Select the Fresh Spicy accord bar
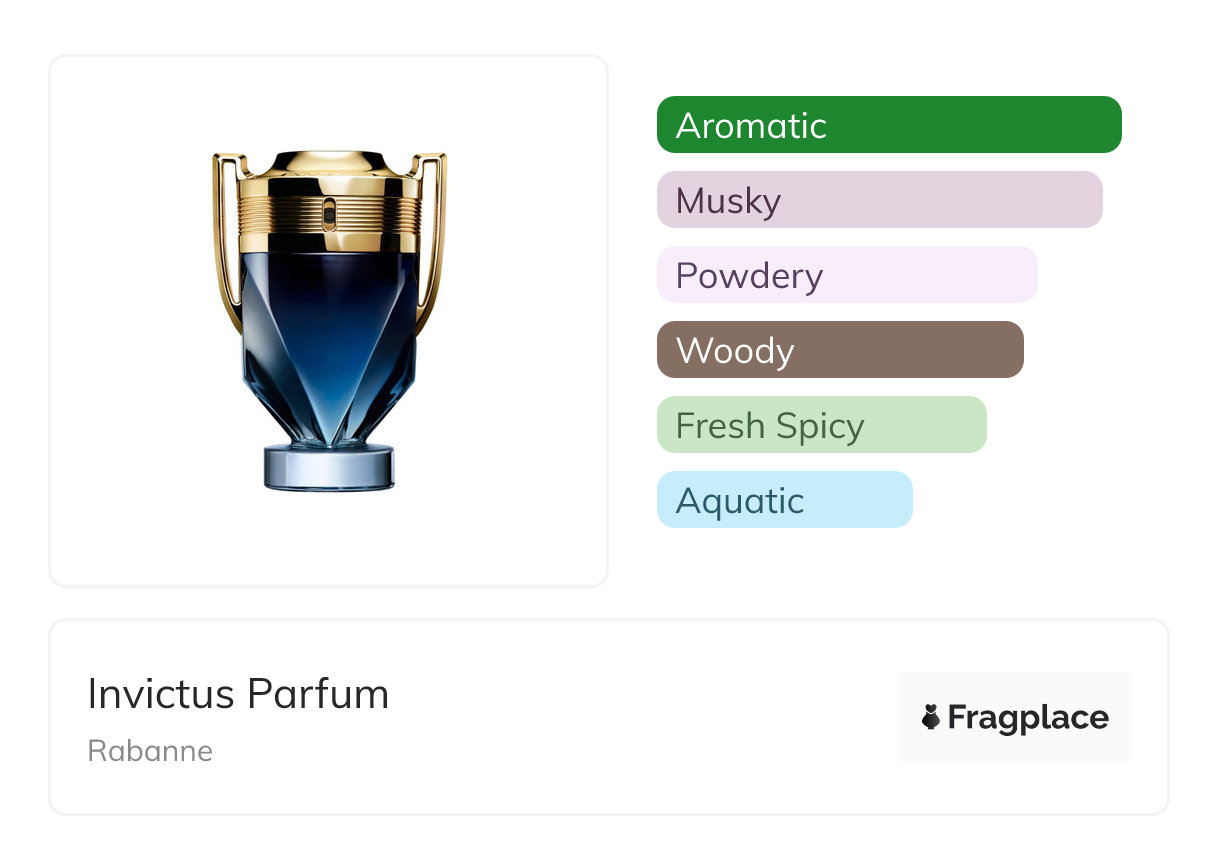Screen dimensions: 1218x864 821,425
